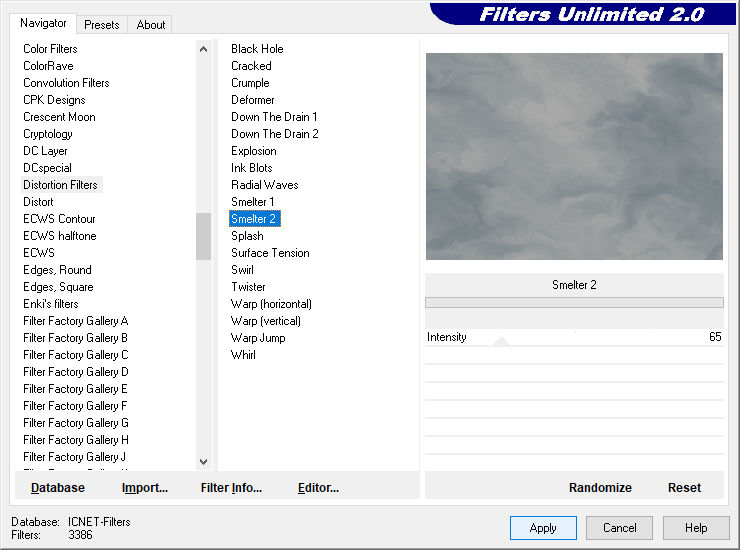Reset the filter parameters
The height and width of the screenshot is (550, 740).
684,488
